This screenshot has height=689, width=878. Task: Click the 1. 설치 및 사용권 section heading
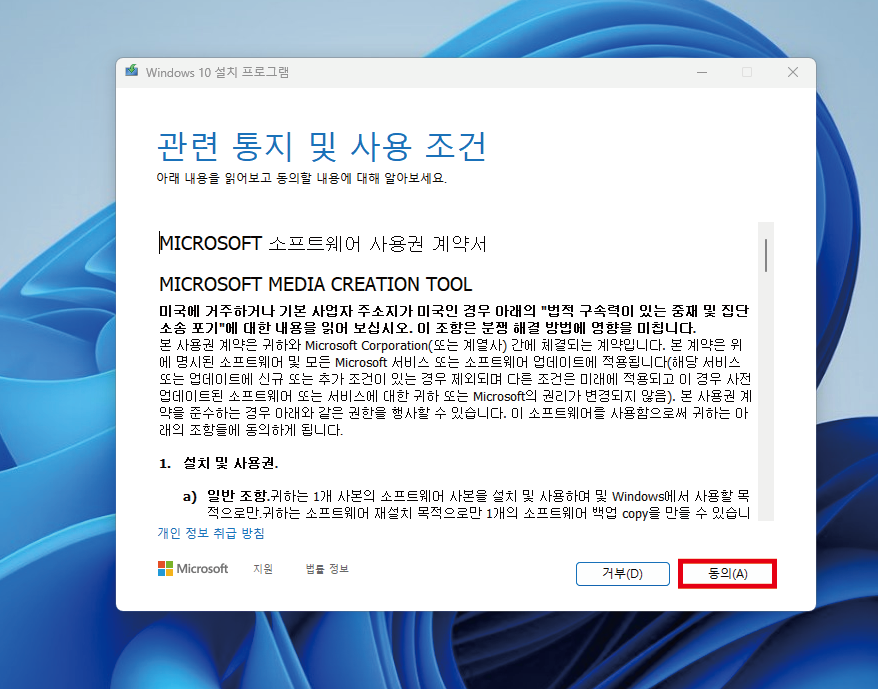218,463
